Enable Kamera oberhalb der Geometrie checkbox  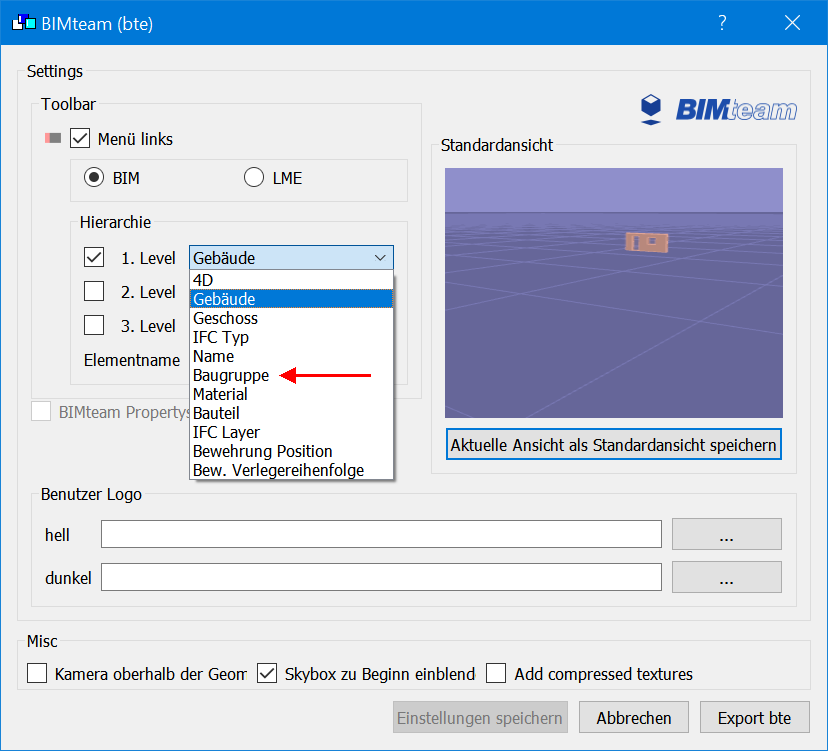click(x=37, y=673)
